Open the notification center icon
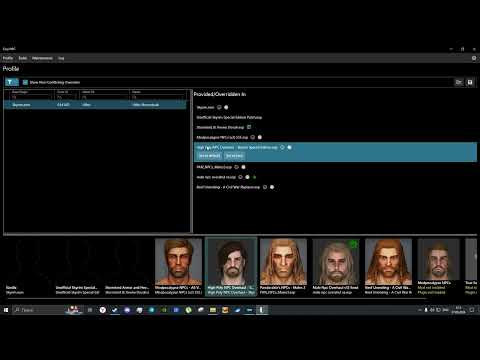 (472, 310)
